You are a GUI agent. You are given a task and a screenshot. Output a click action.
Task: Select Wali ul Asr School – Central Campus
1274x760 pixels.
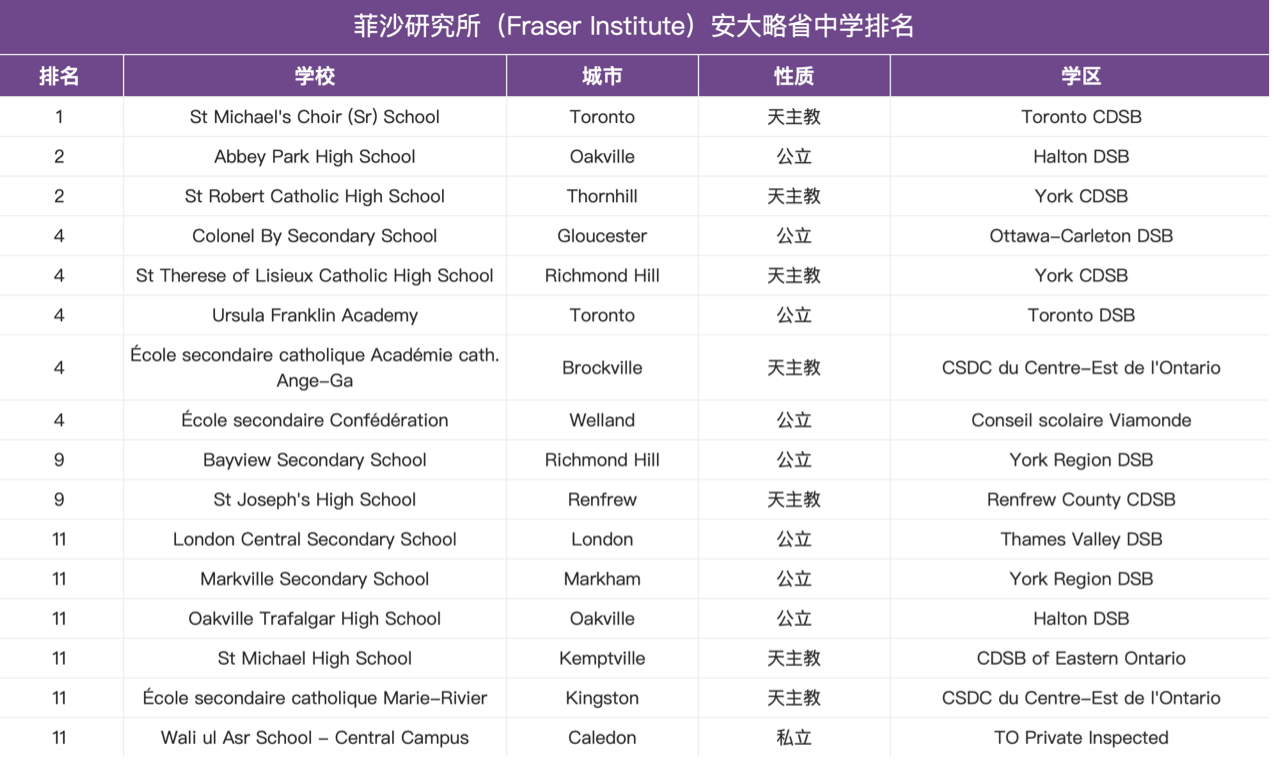[315, 738]
